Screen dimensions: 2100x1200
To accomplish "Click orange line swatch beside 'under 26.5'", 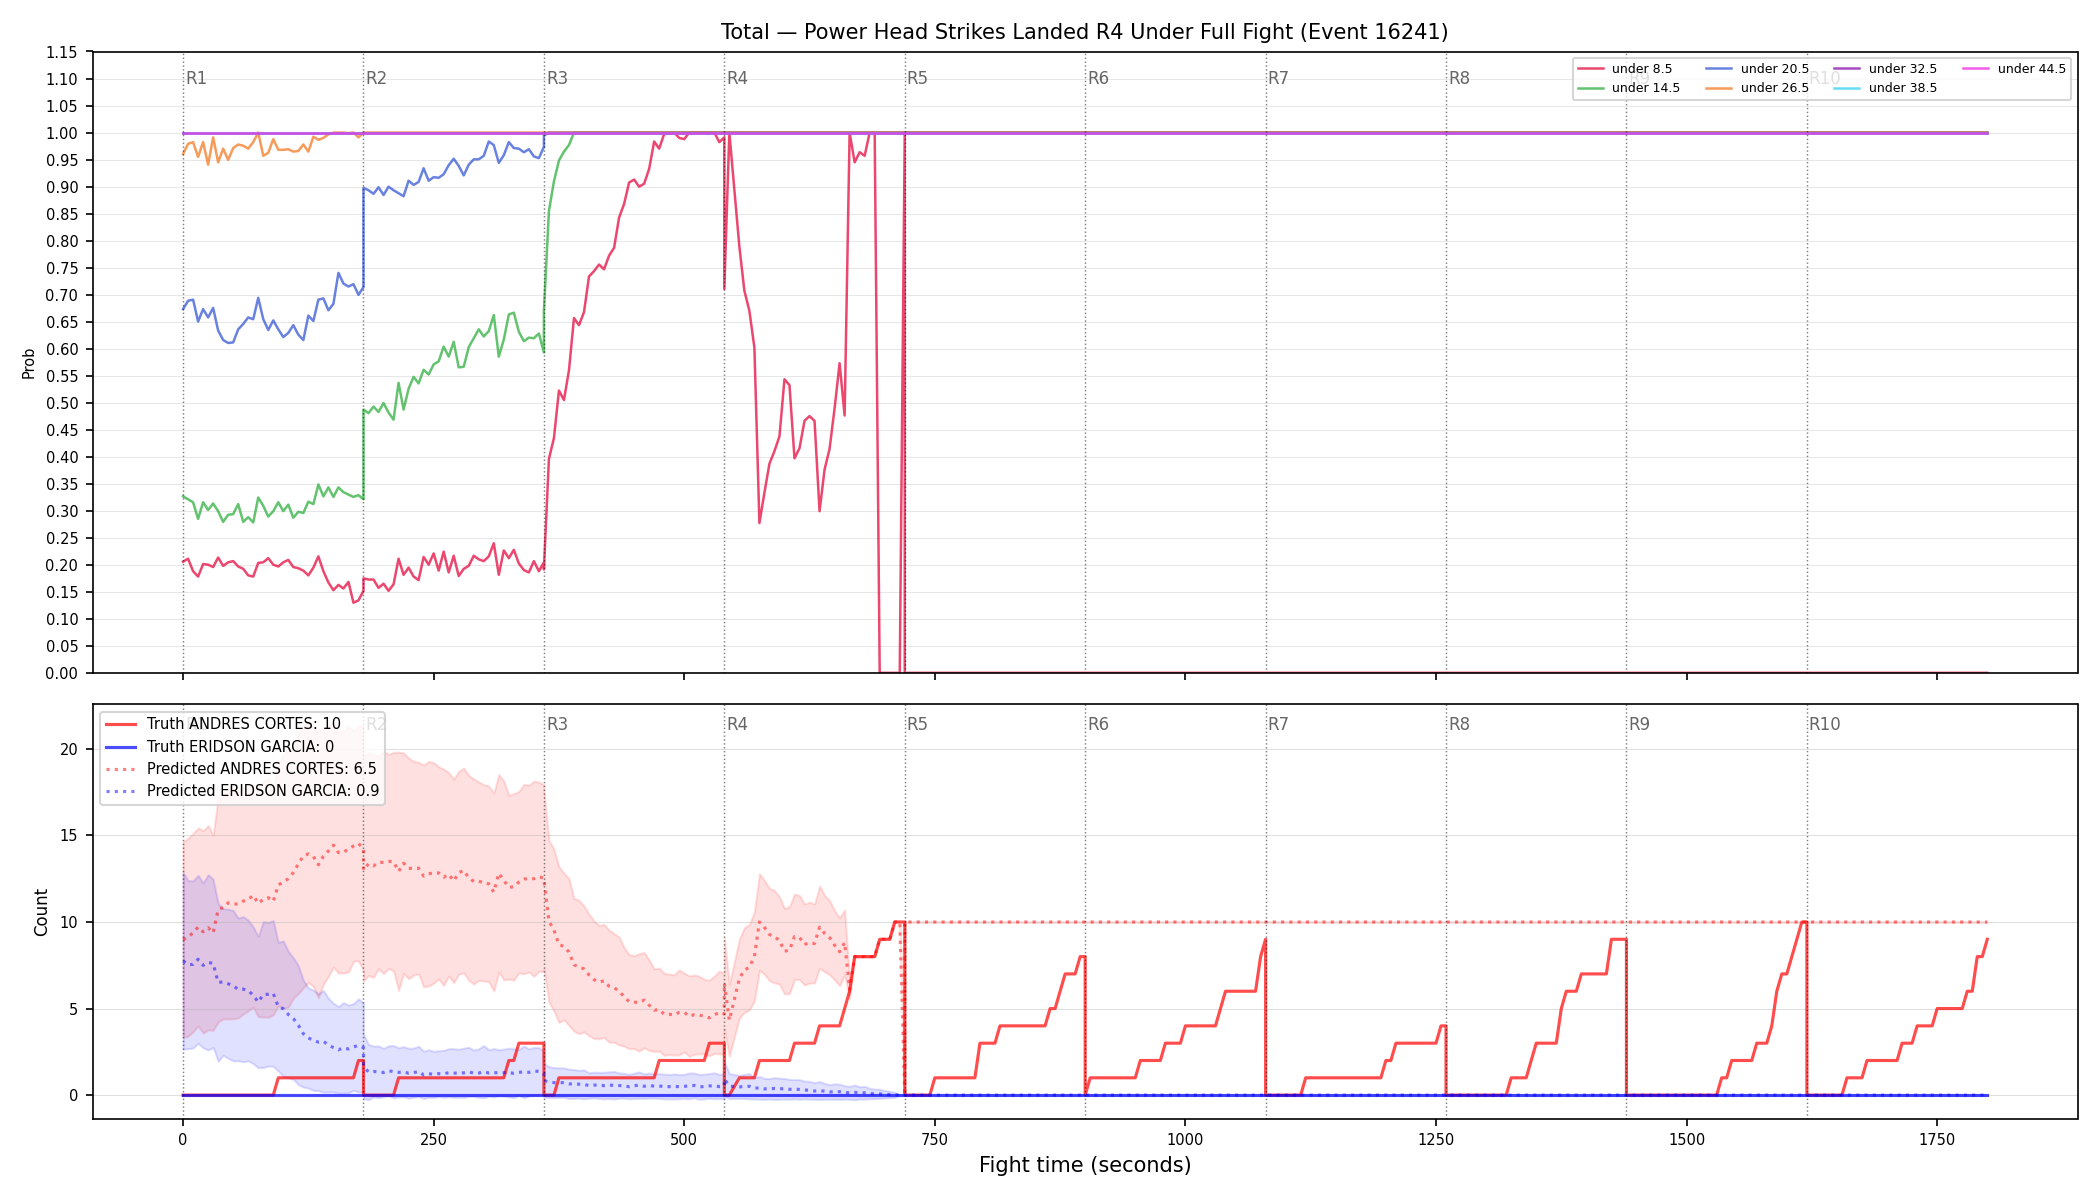I will pyautogui.click(x=1720, y=88).
